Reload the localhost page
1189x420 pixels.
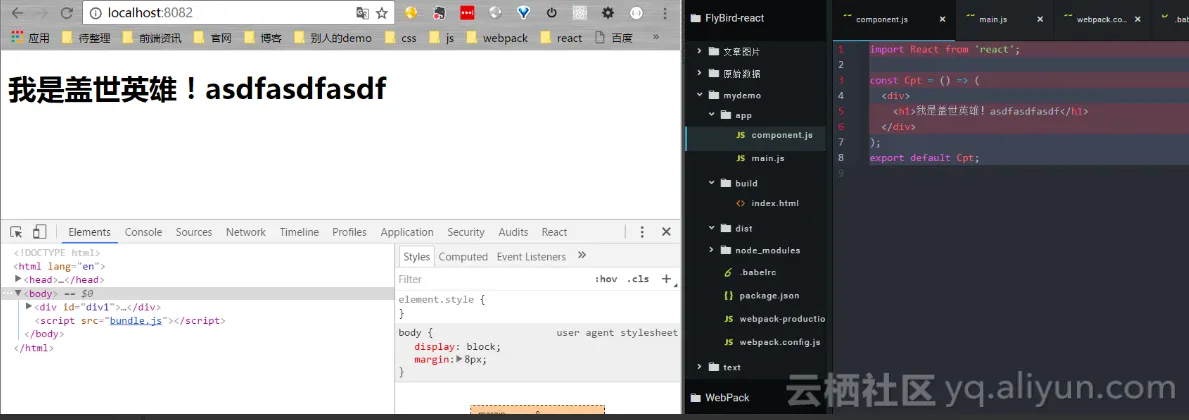click(x=67, y=13)
